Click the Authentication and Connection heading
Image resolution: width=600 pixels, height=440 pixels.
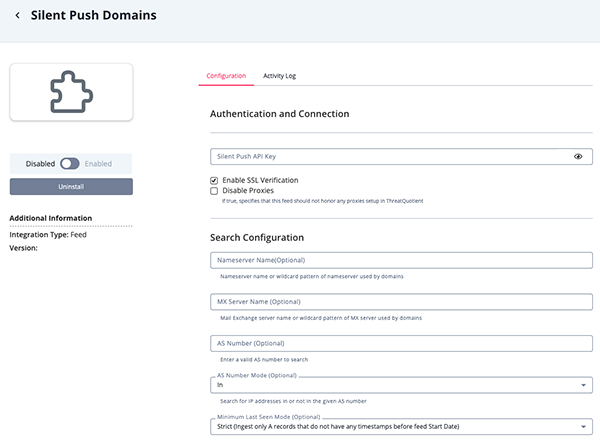pos(280,114)
